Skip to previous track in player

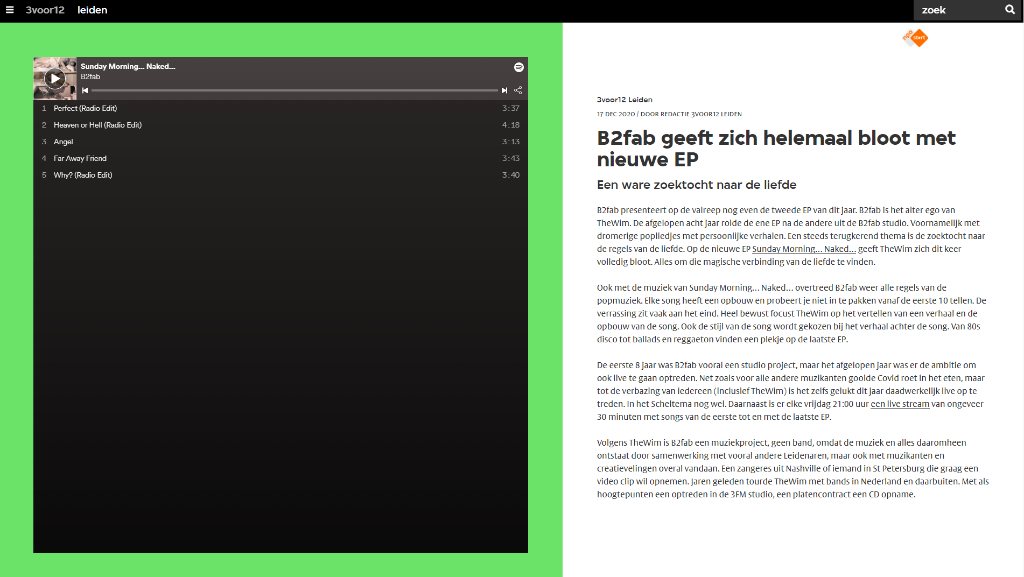[x=85, y=90]
